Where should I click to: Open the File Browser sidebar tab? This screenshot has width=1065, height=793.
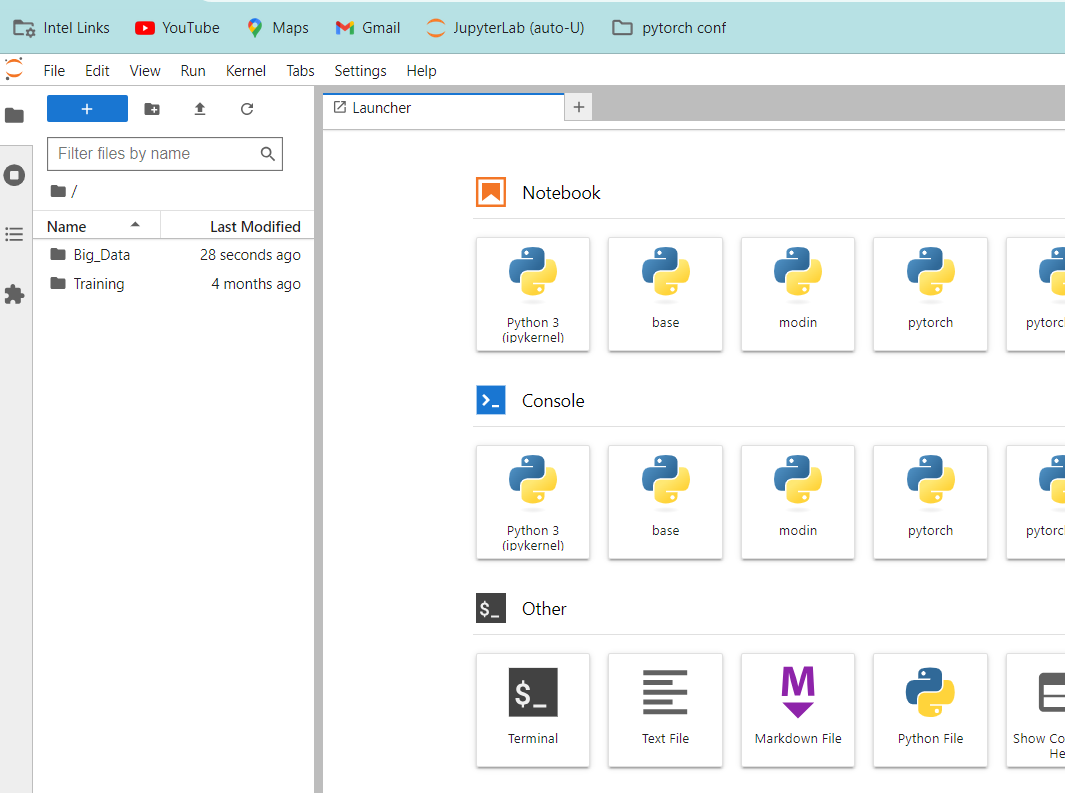[14, 115]
